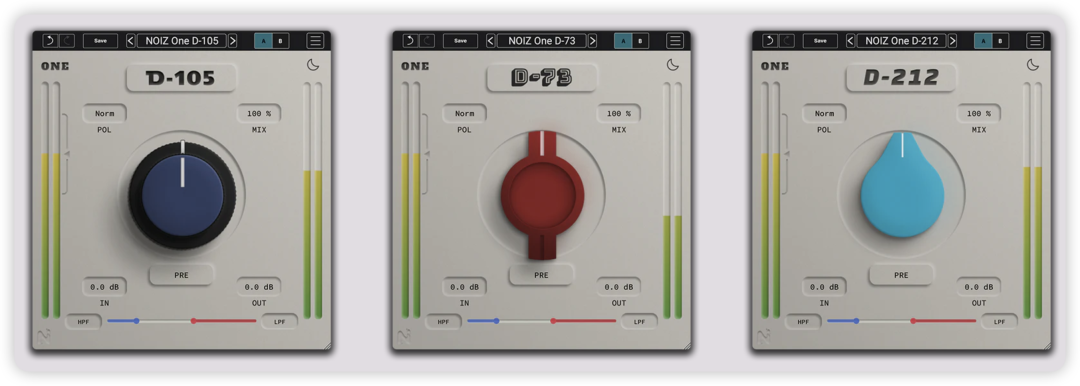This screenshot has width=1080, height=386.
Task: Select previous preset arrow in D-212 plugin
Action: [x=851, y=41]
